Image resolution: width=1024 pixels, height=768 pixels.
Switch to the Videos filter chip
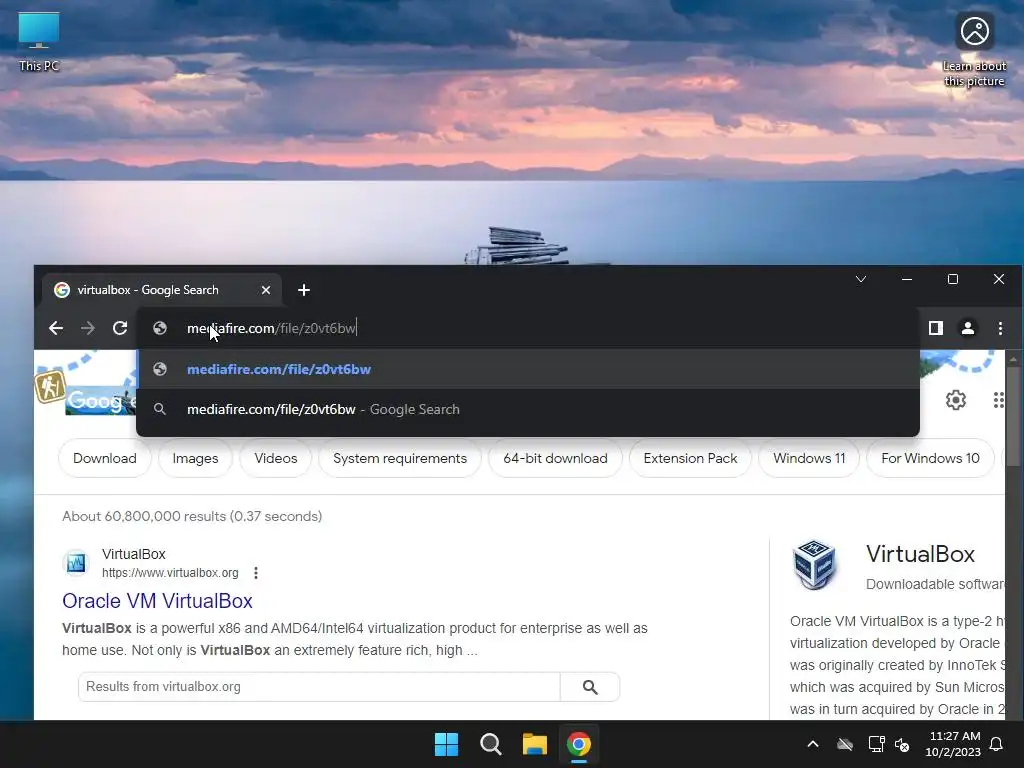(x=276, y=458)
